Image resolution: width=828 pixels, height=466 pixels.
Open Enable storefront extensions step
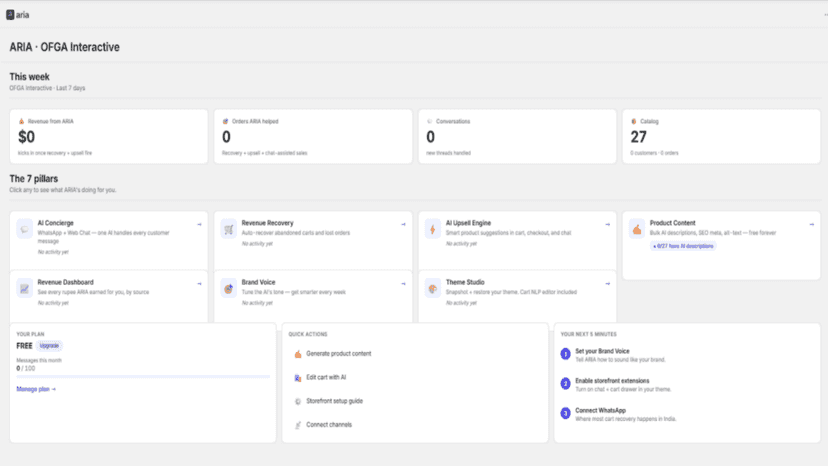click(612, 381)
